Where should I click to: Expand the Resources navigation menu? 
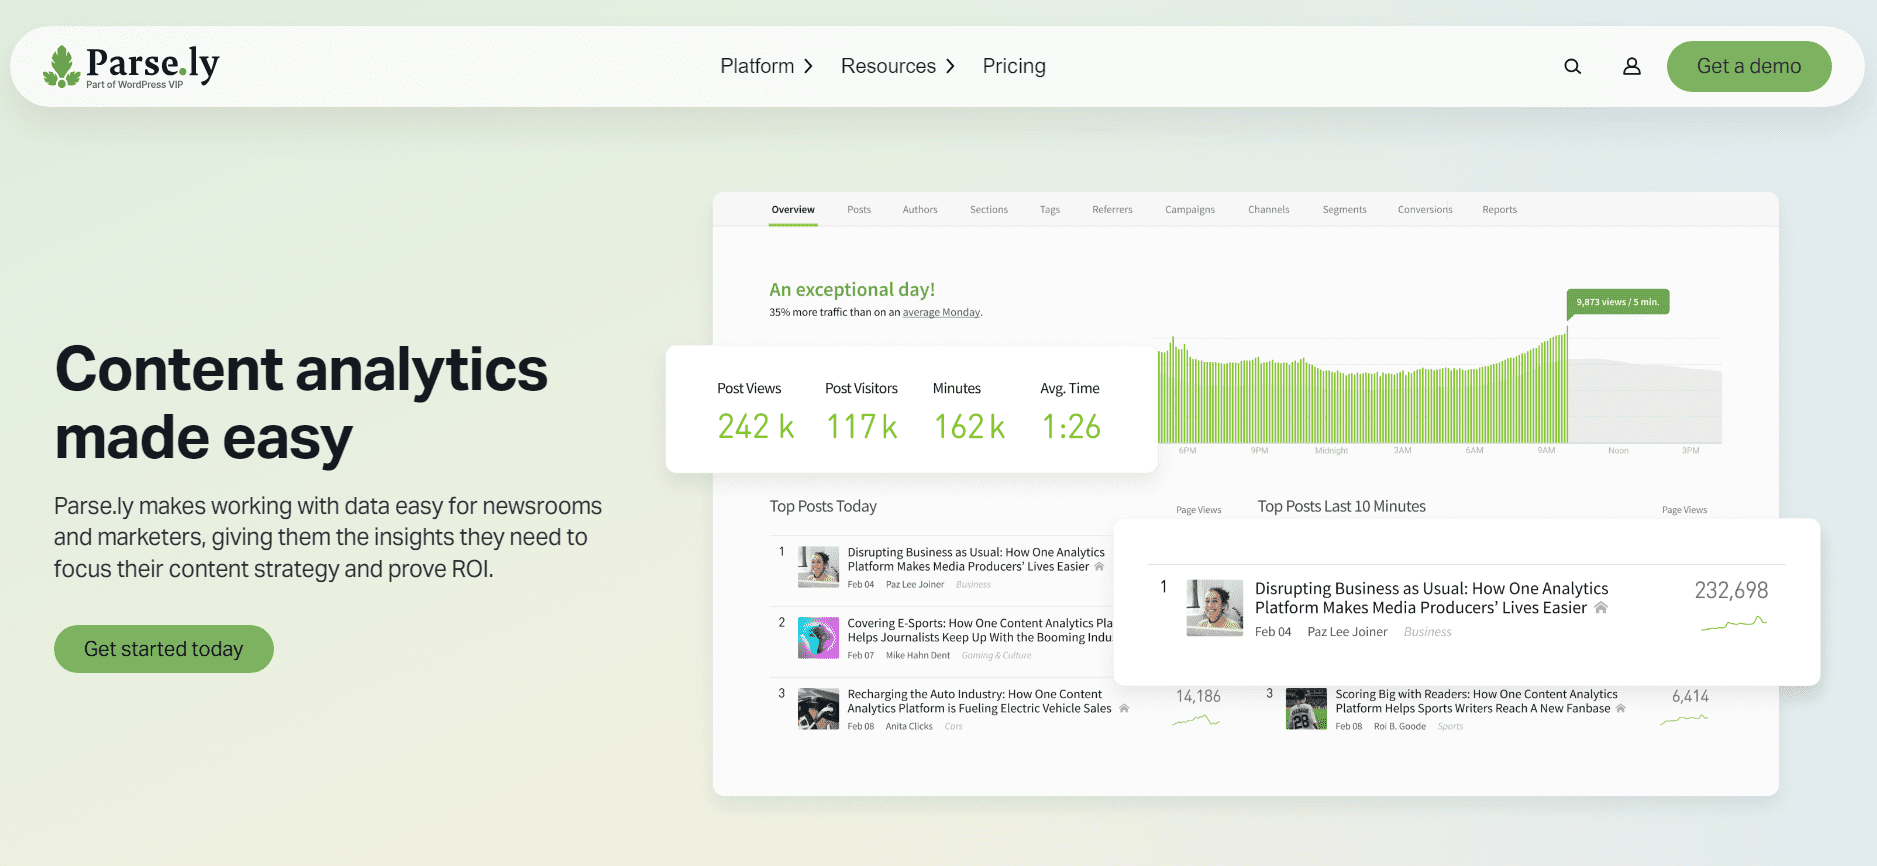pyautogui.click(x=897, y=67)
